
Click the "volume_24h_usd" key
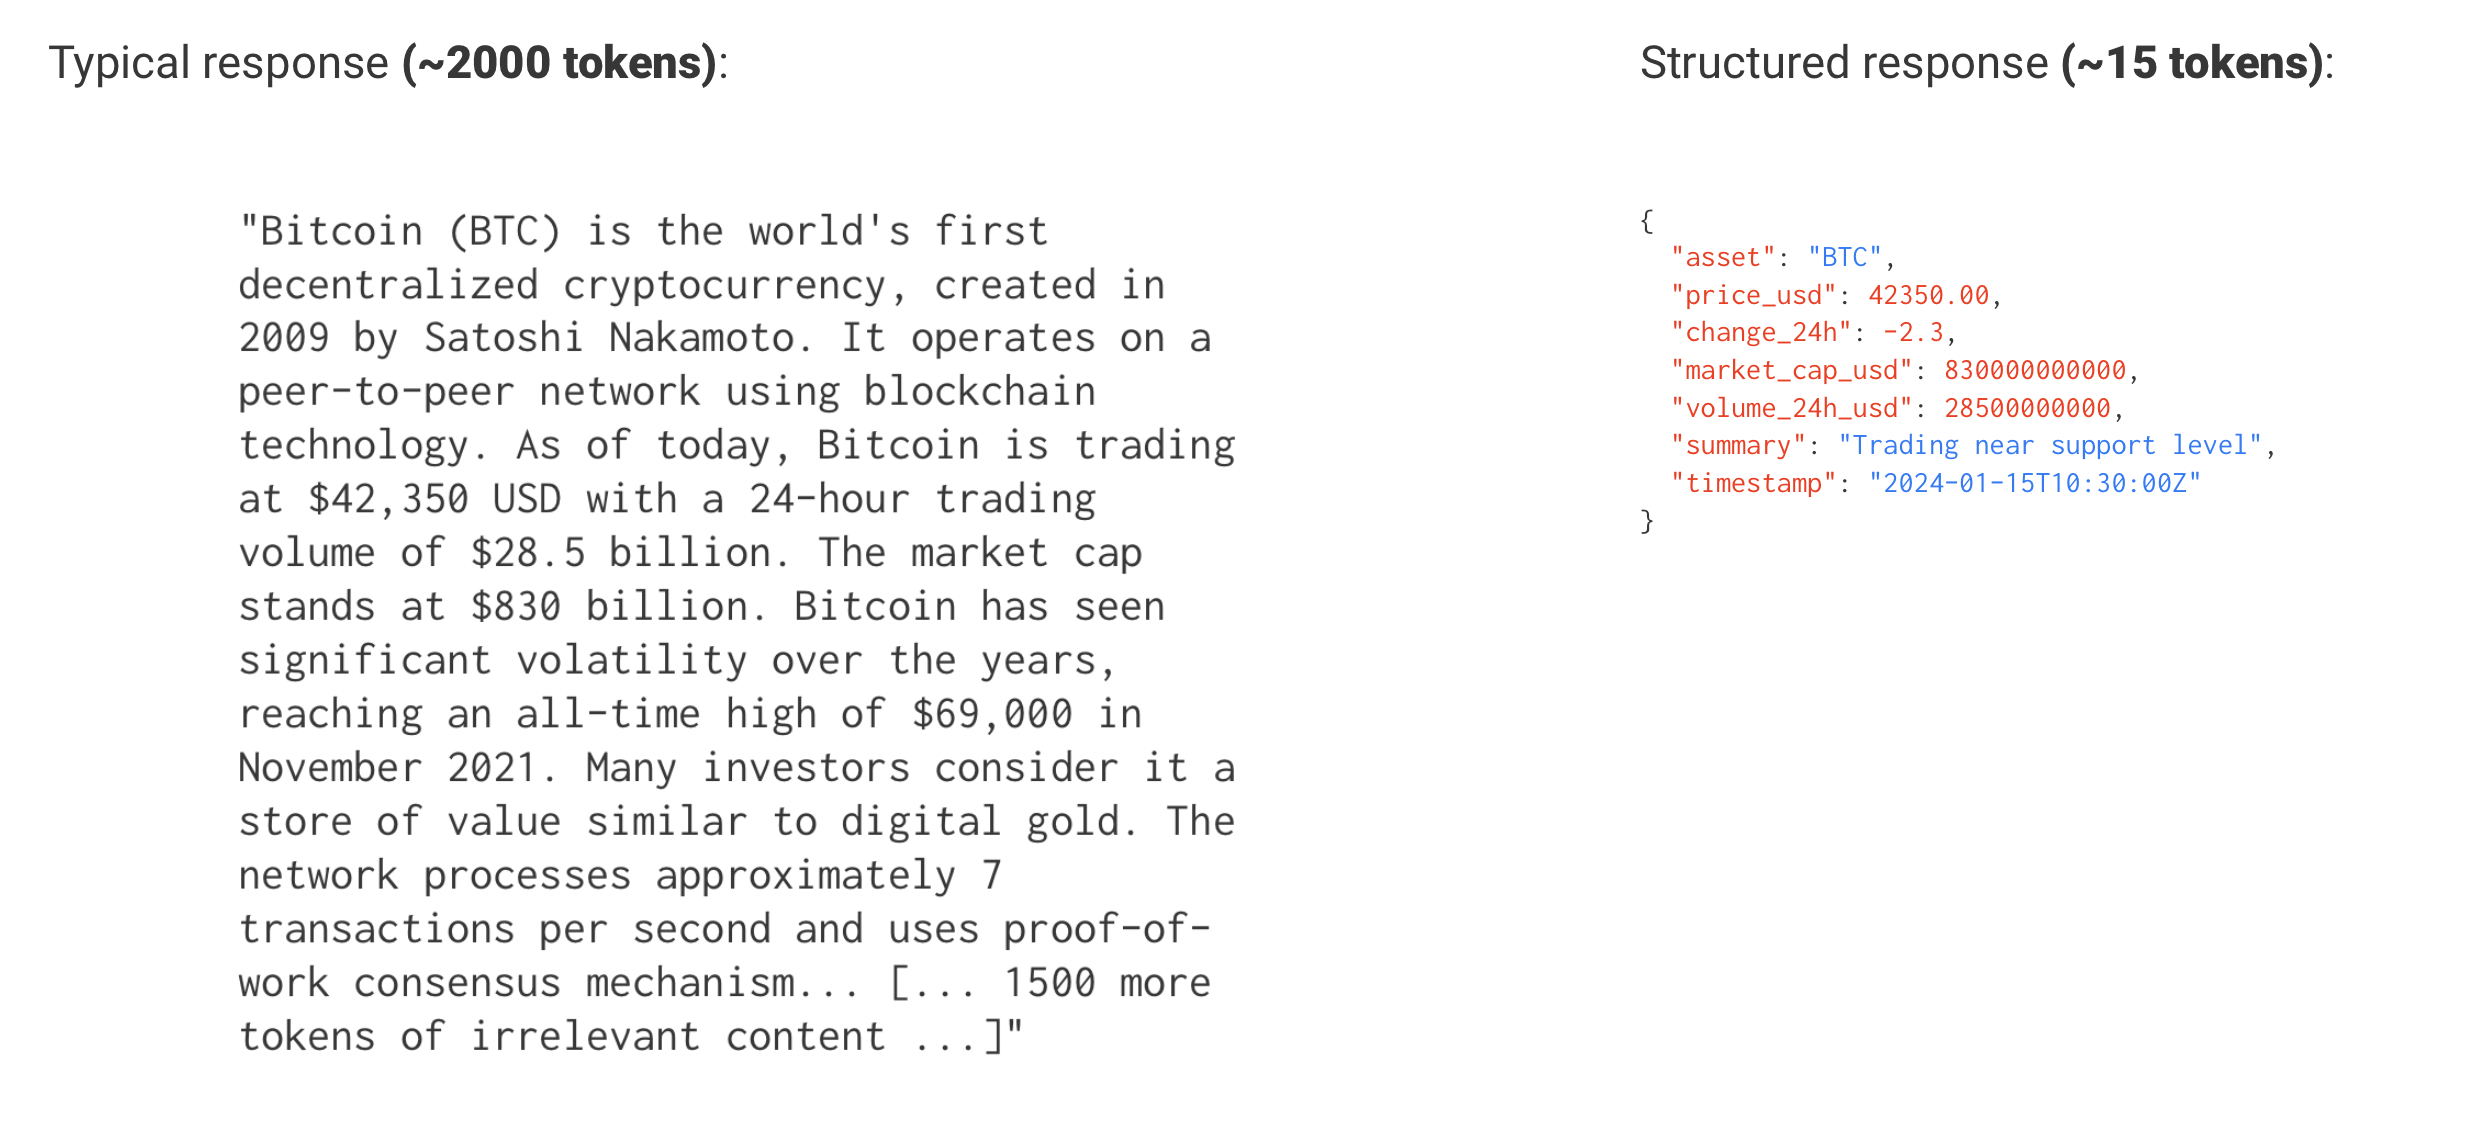(1791, 409)
